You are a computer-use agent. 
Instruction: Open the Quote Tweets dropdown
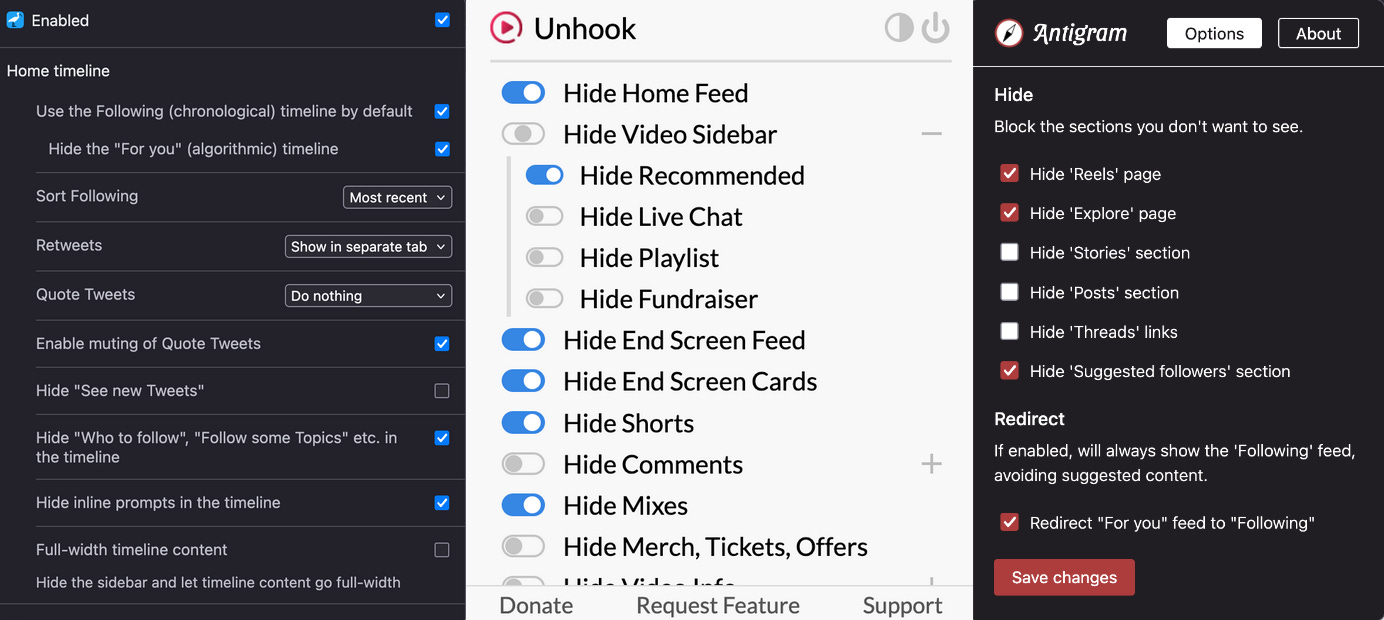click(x=368, y=295)
